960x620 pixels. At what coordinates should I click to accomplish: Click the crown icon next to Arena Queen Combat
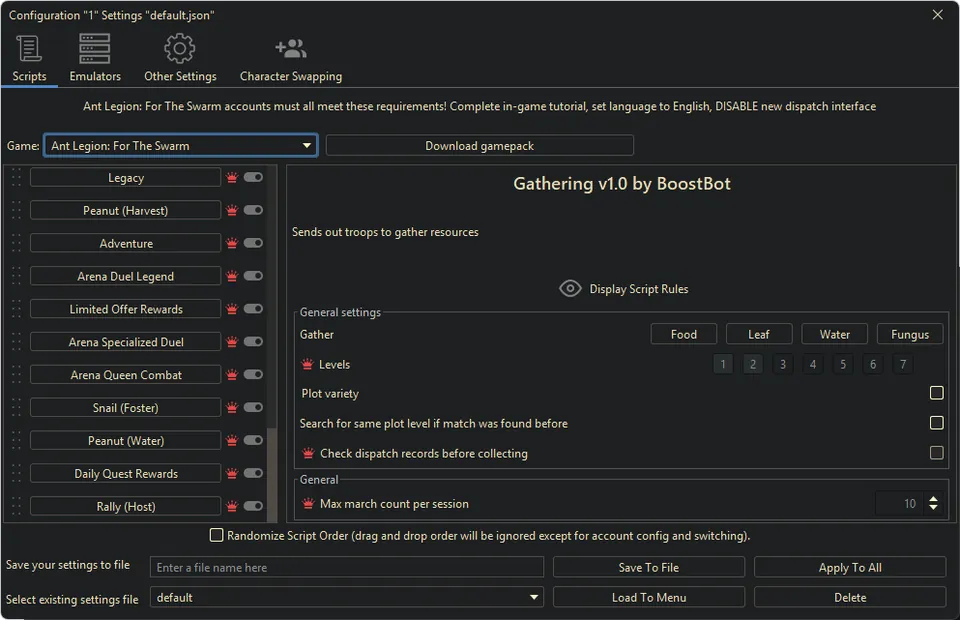pos(232,375)
